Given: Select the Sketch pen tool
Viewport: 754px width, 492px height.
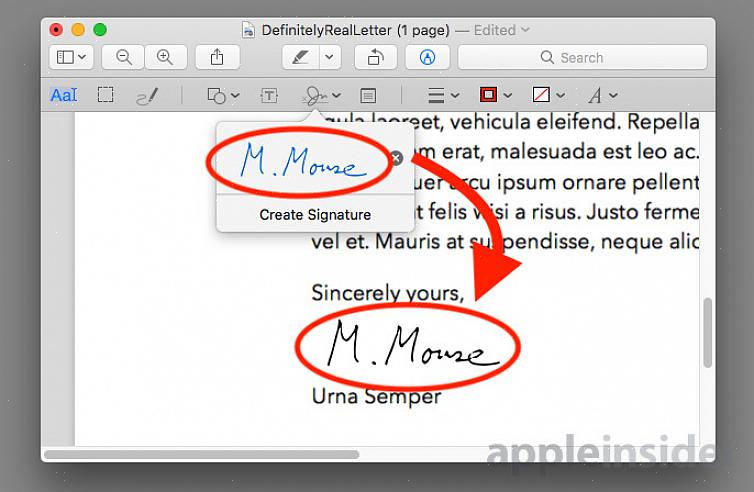Looking at the screenshot, I should (147, 96).
